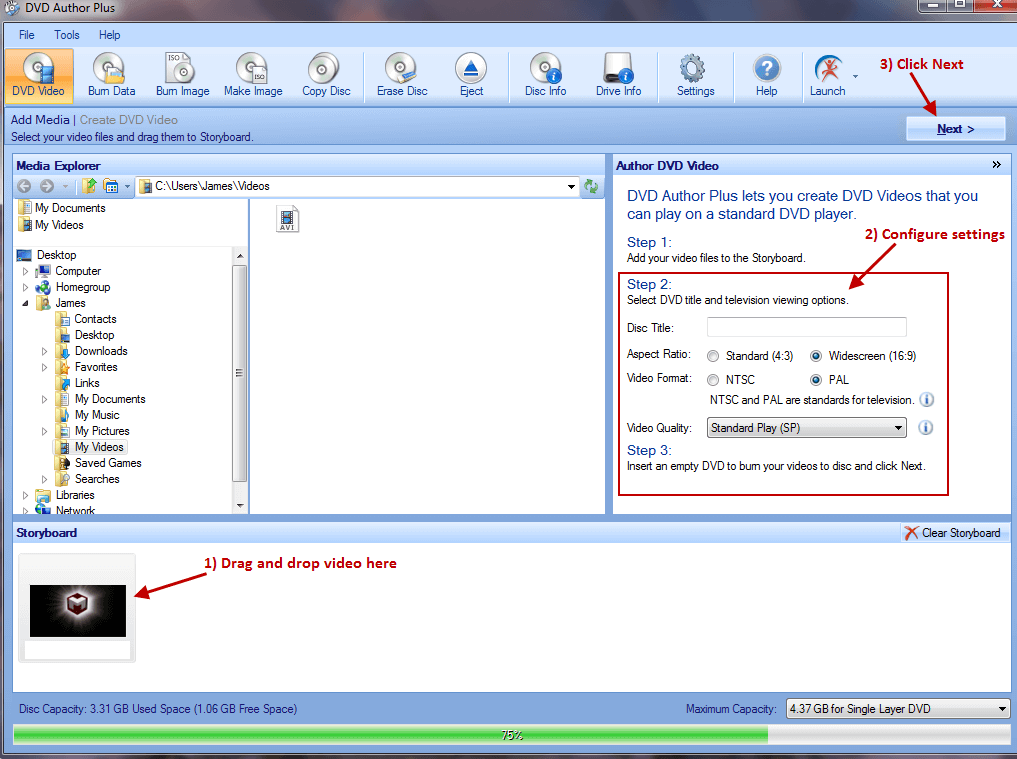Click the Next button
1017x759 pixels.
[x=955, y=129]
